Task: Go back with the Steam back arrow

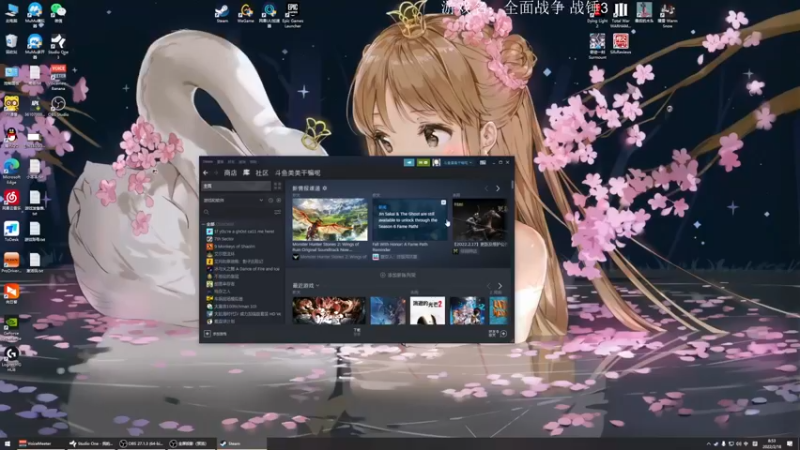Action: (206, 173)
